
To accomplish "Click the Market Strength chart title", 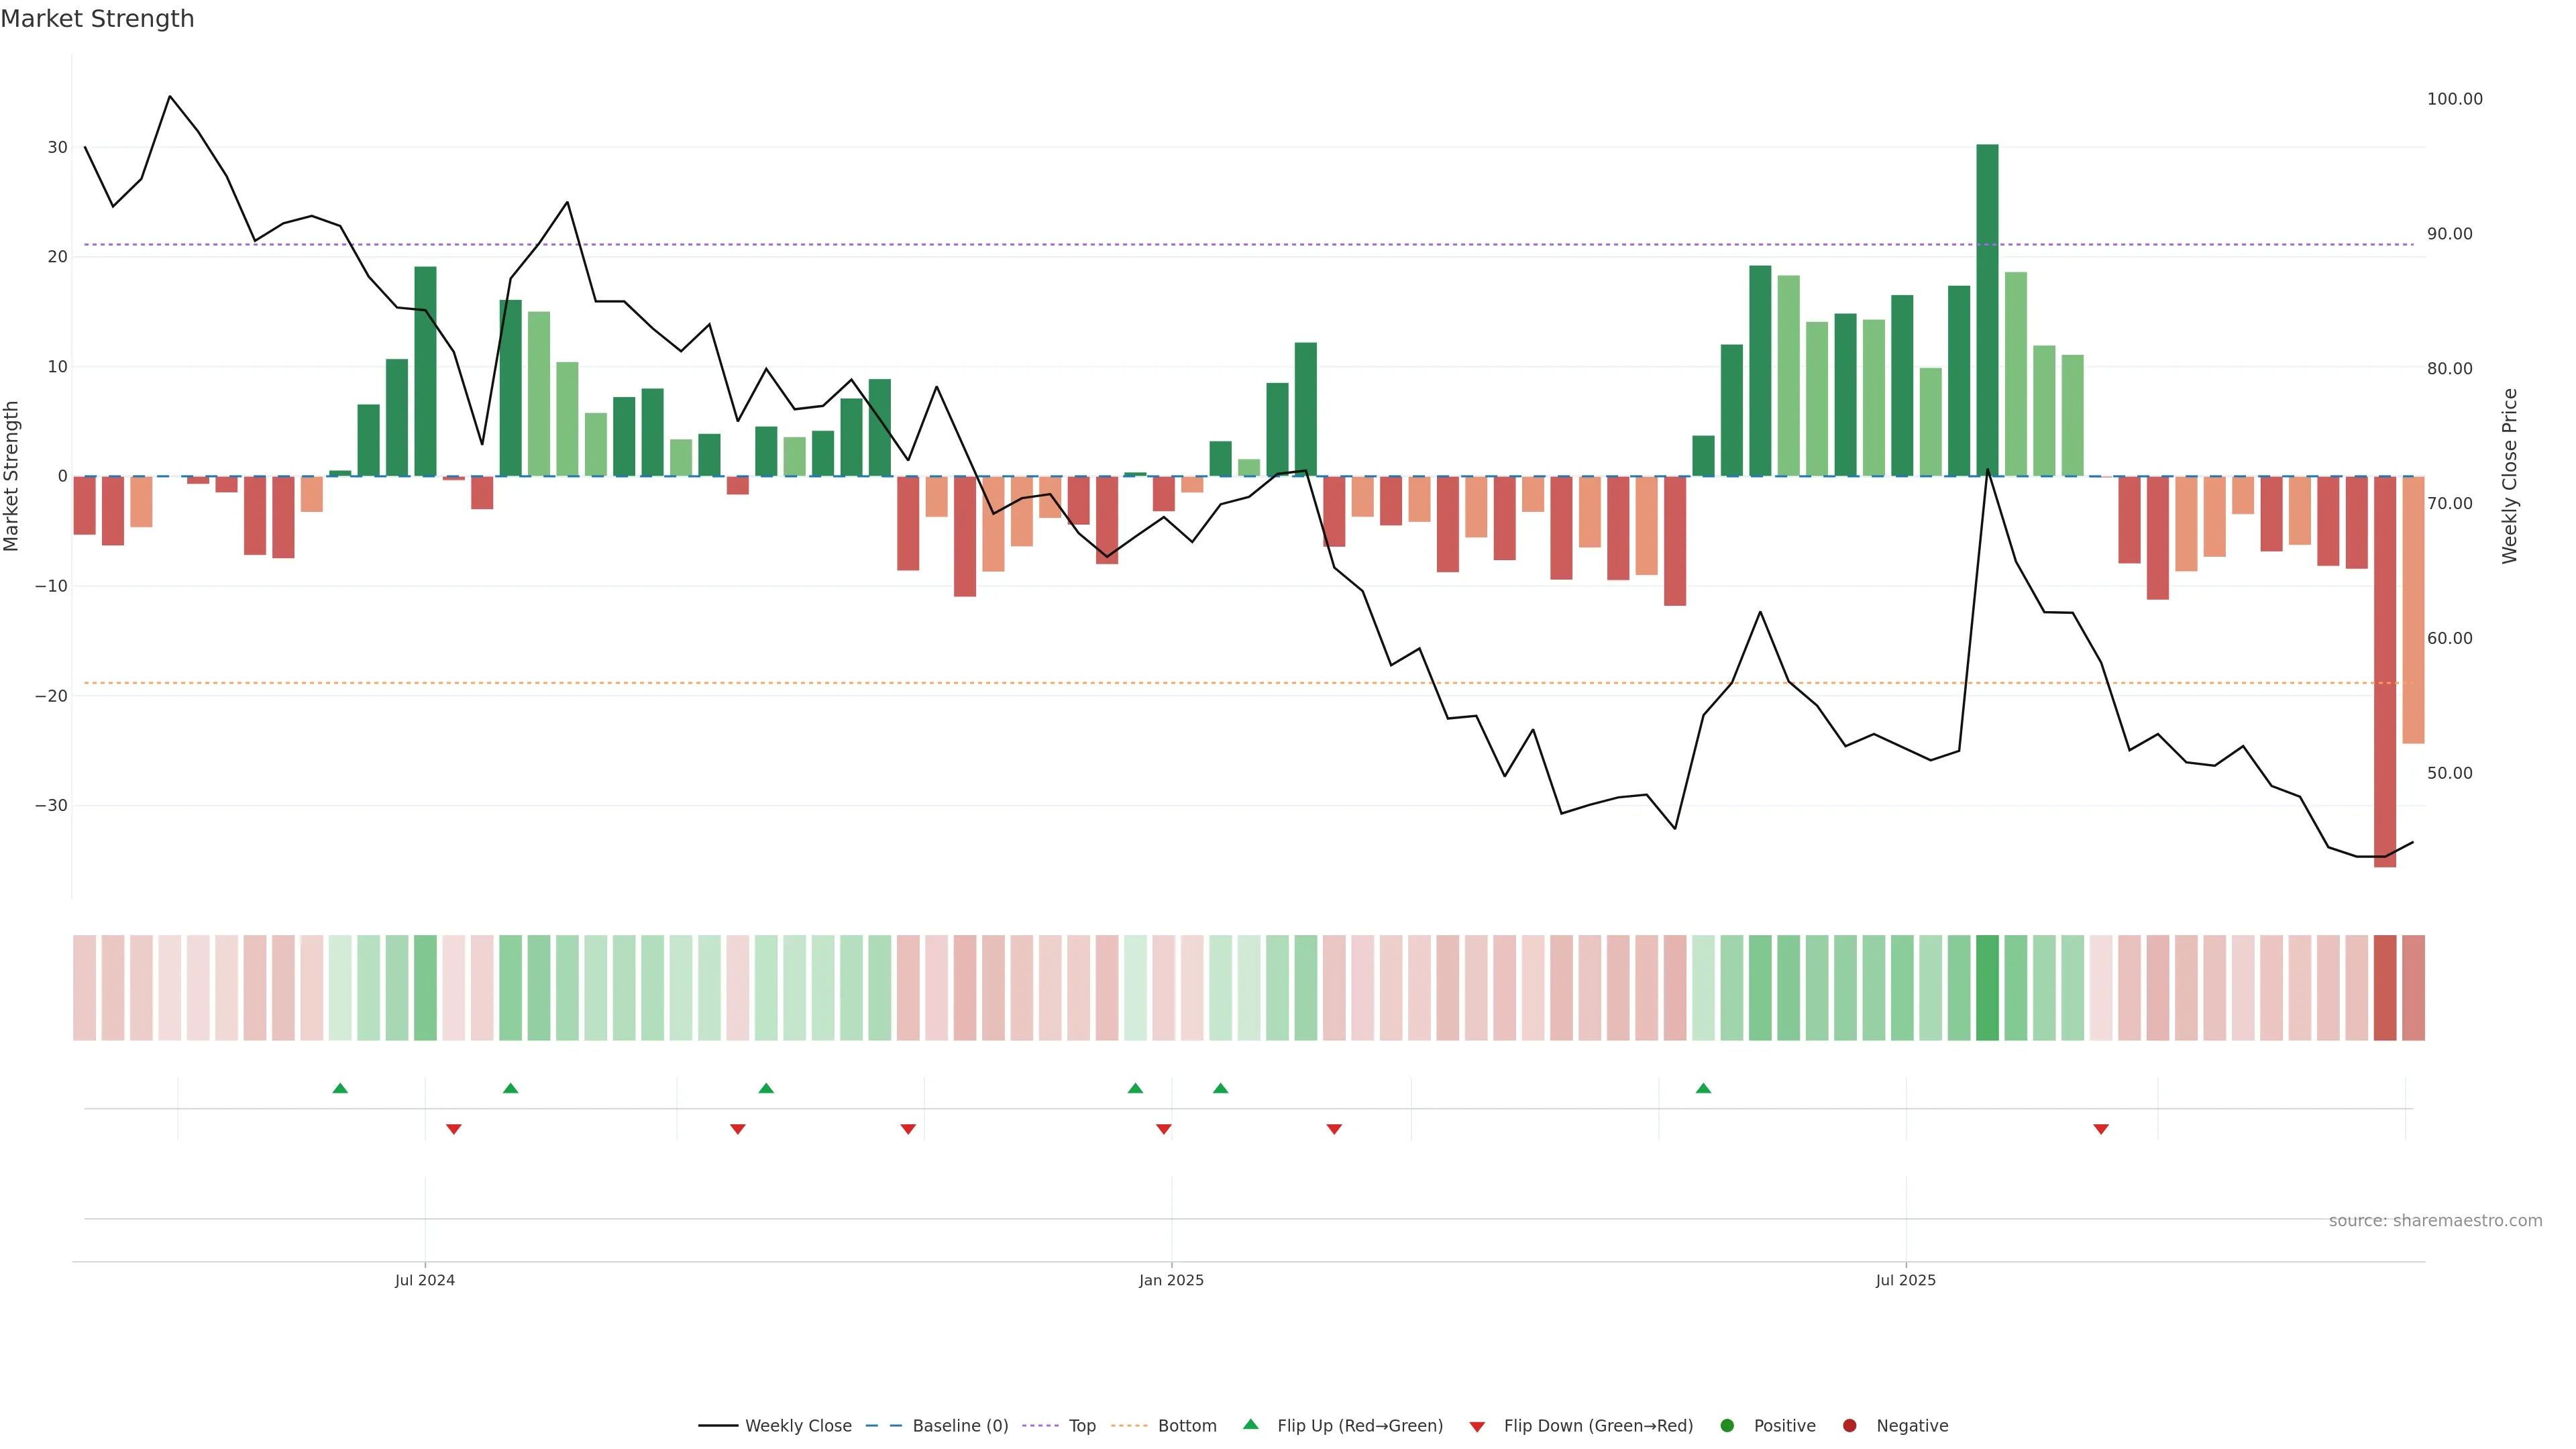I will pyautogui.click(x=97, y=19).
